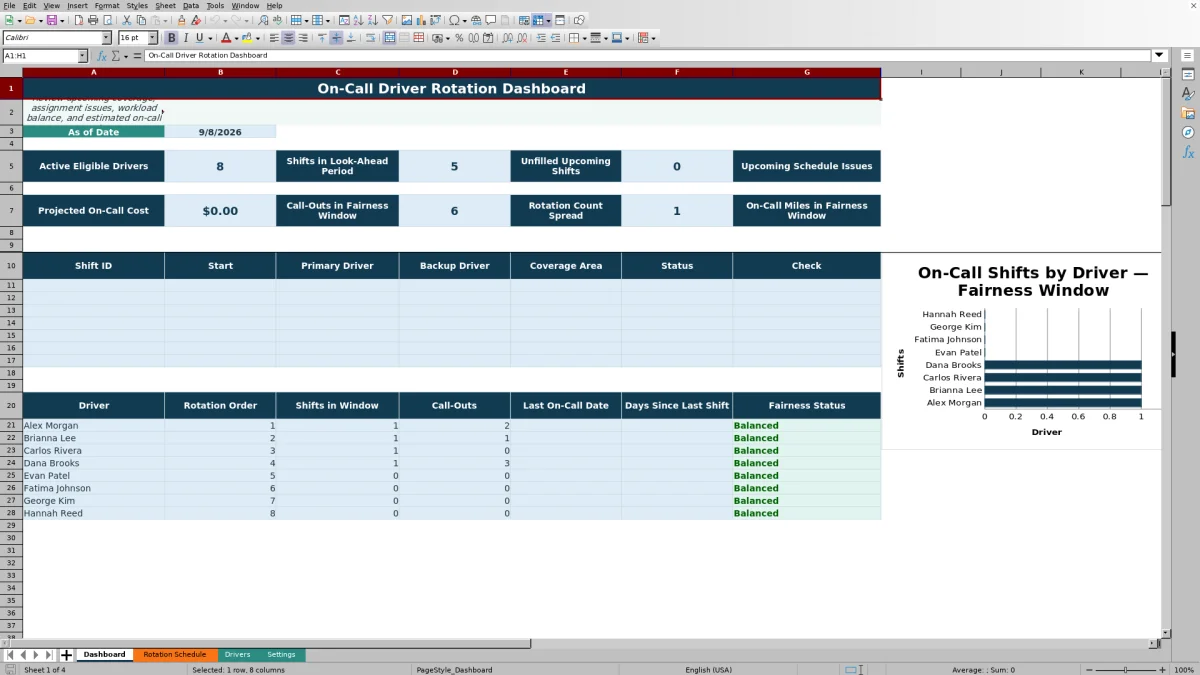Switch to the Drivers sheet tab
1200x675 pixels.
(x=237, y=655)
